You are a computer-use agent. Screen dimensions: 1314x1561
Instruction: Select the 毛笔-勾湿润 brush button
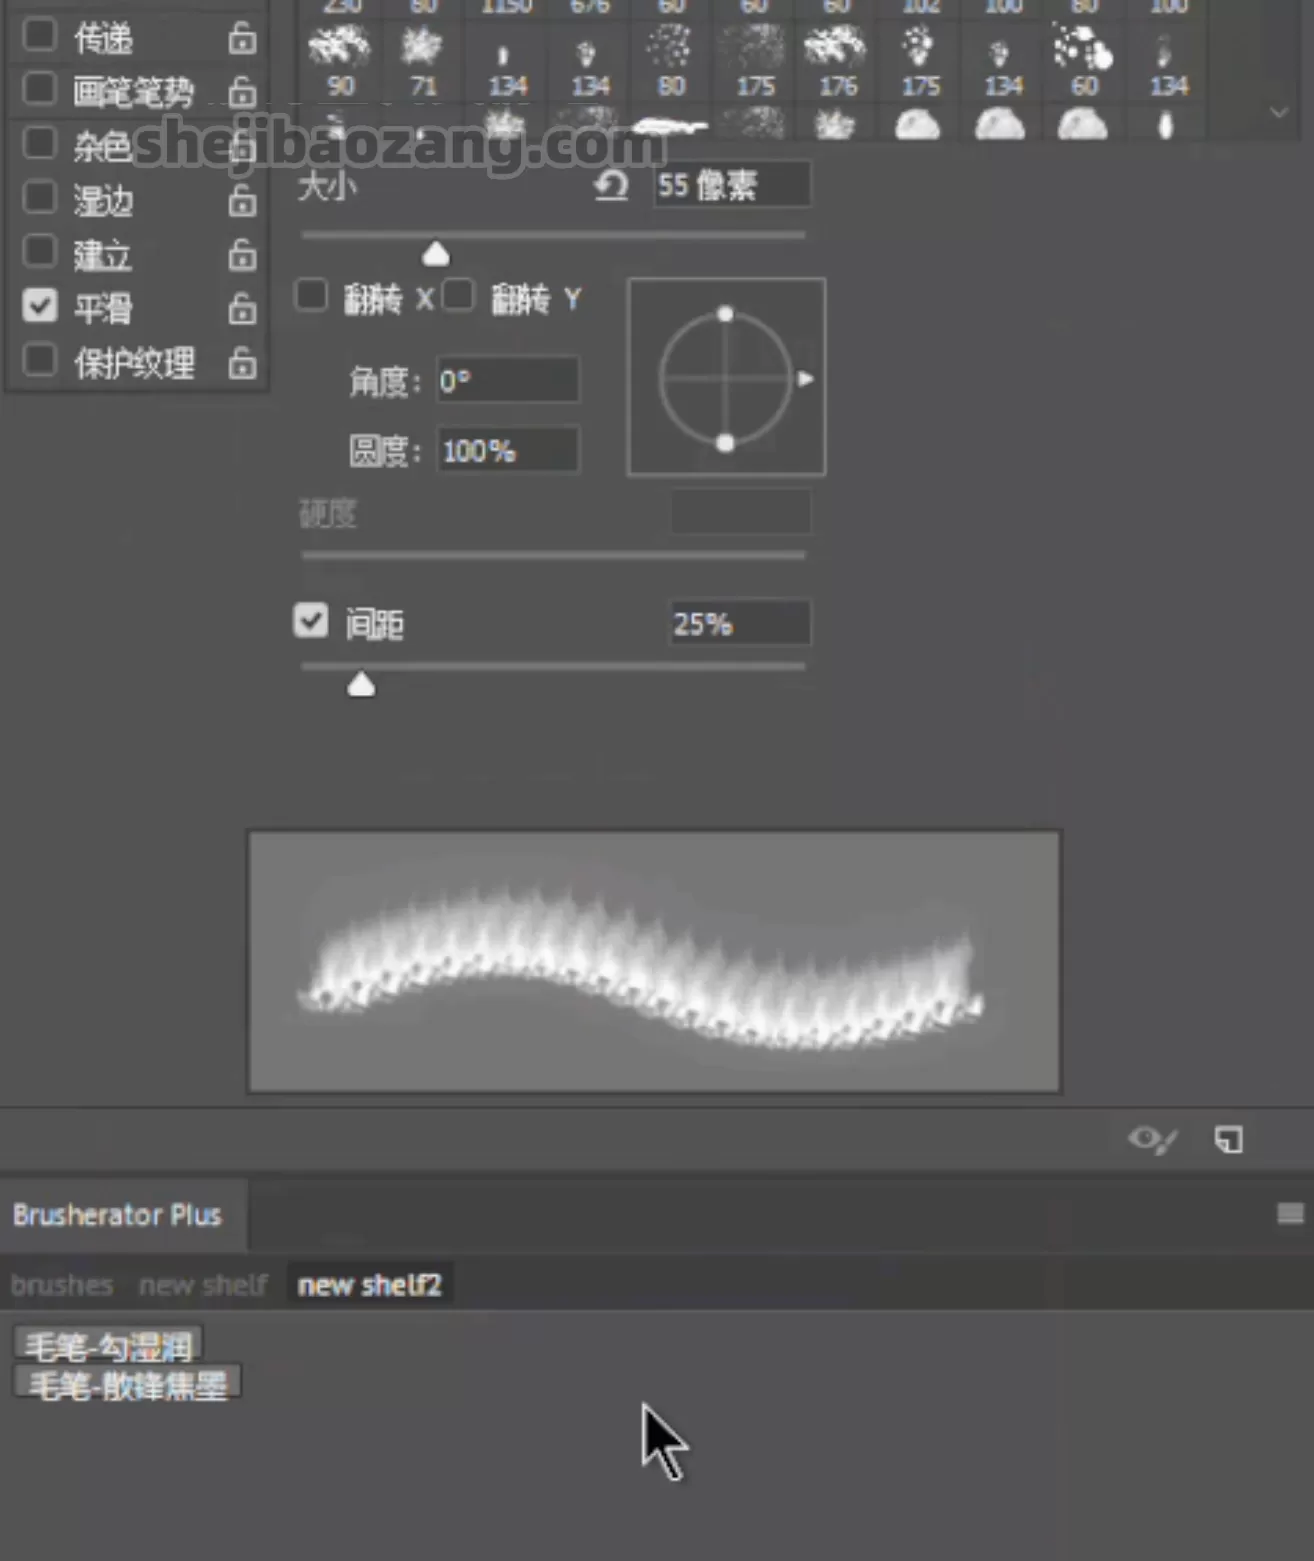click(x=108, y=1346)
